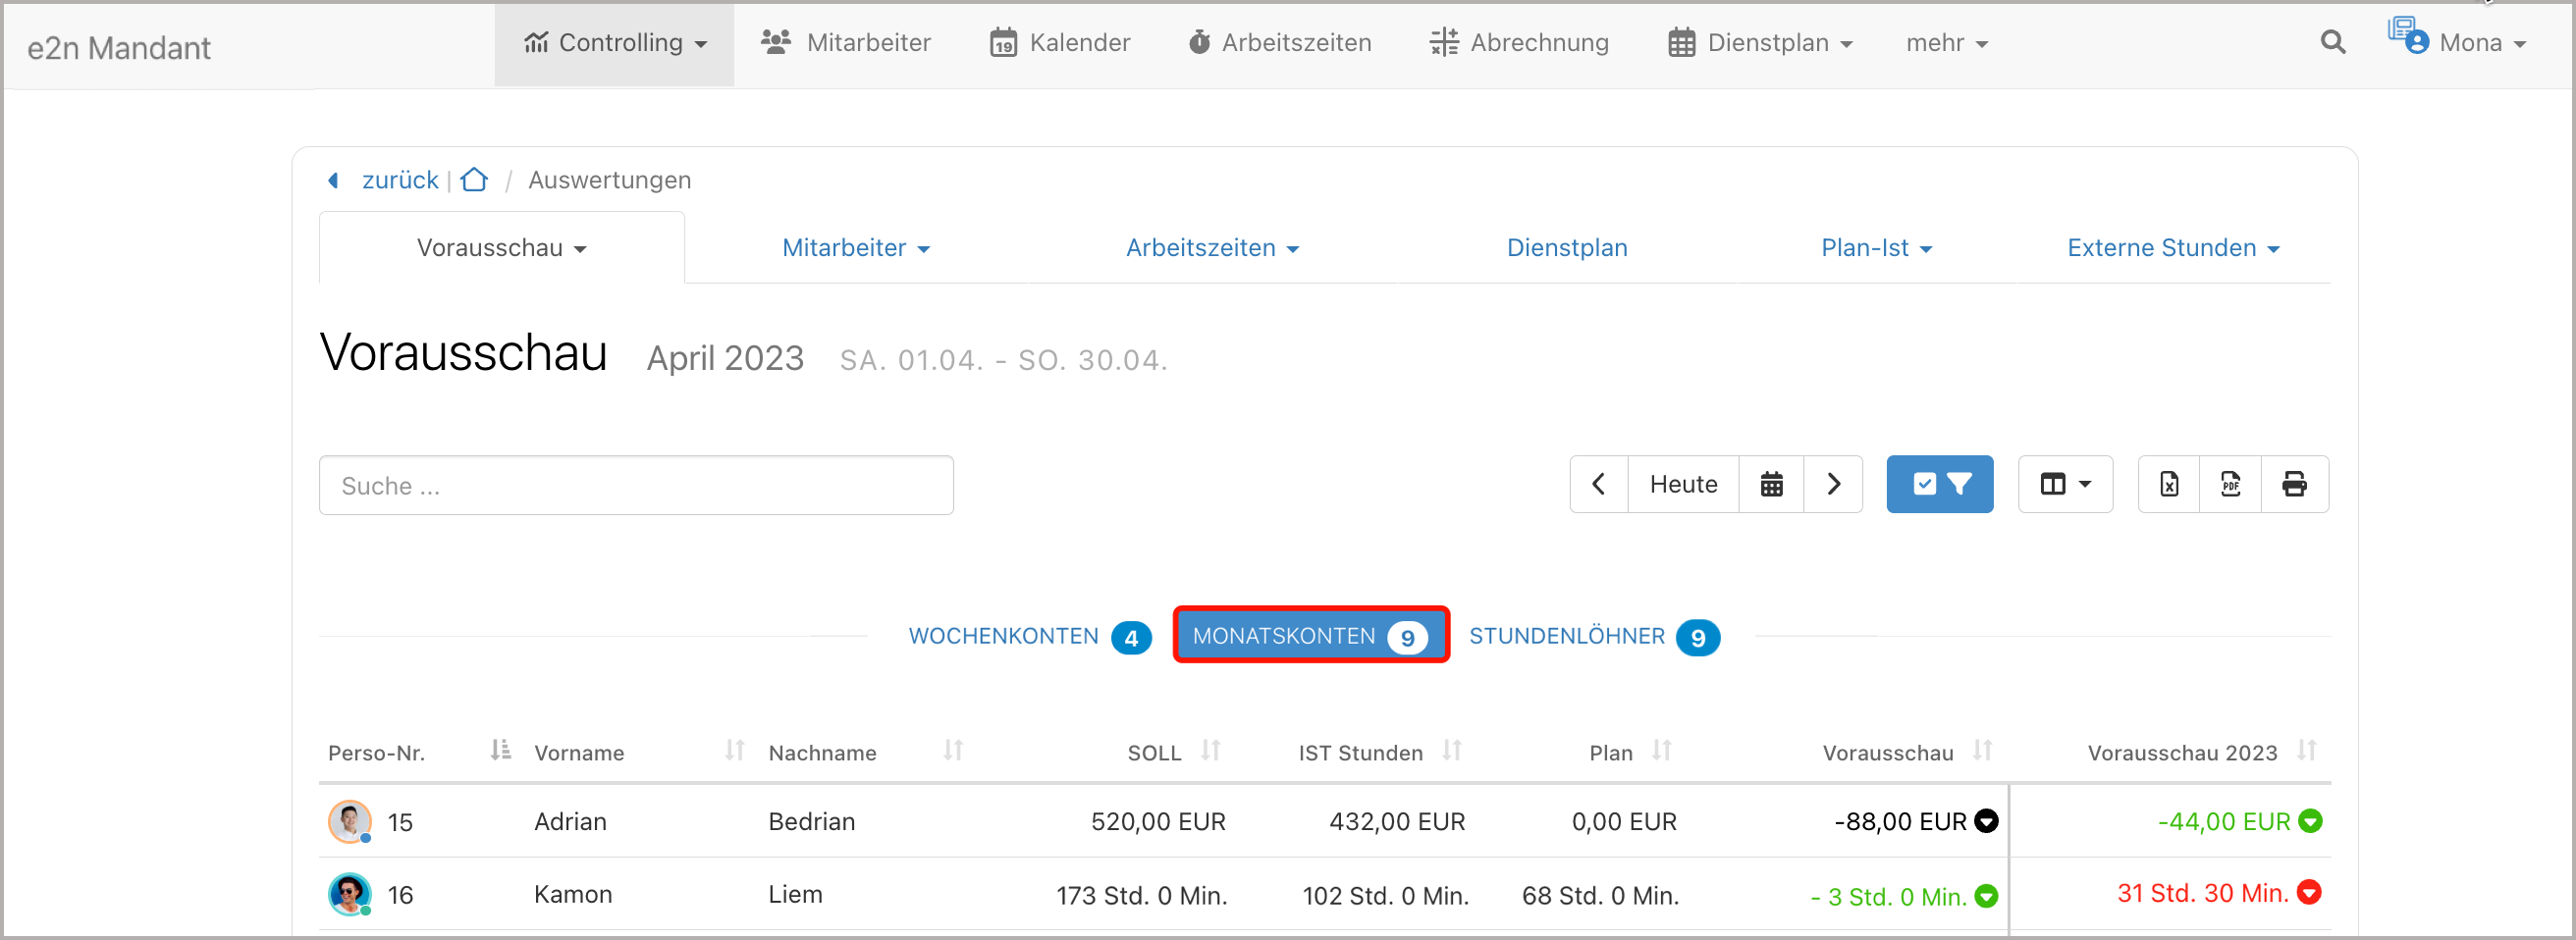Screen dimensions: 2576x940
Task: Open the global search
Action: [x=2332, y=42]
